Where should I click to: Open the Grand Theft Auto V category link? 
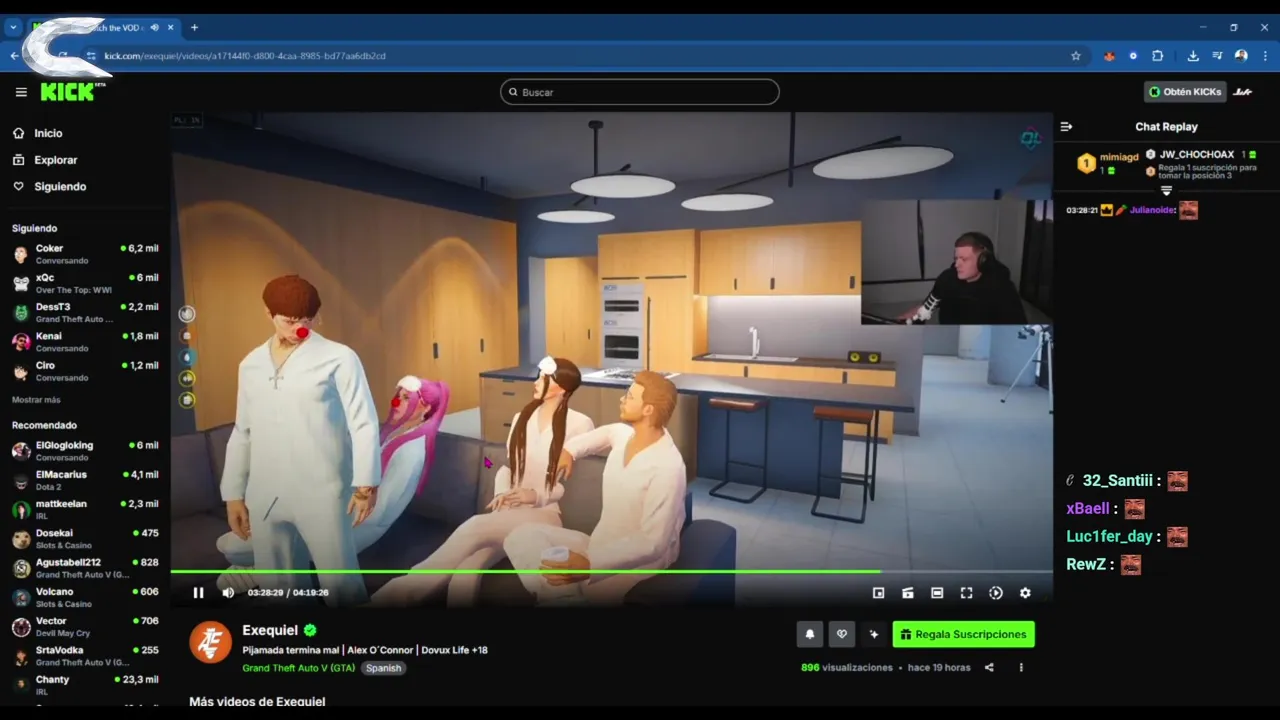pos(298,668)
